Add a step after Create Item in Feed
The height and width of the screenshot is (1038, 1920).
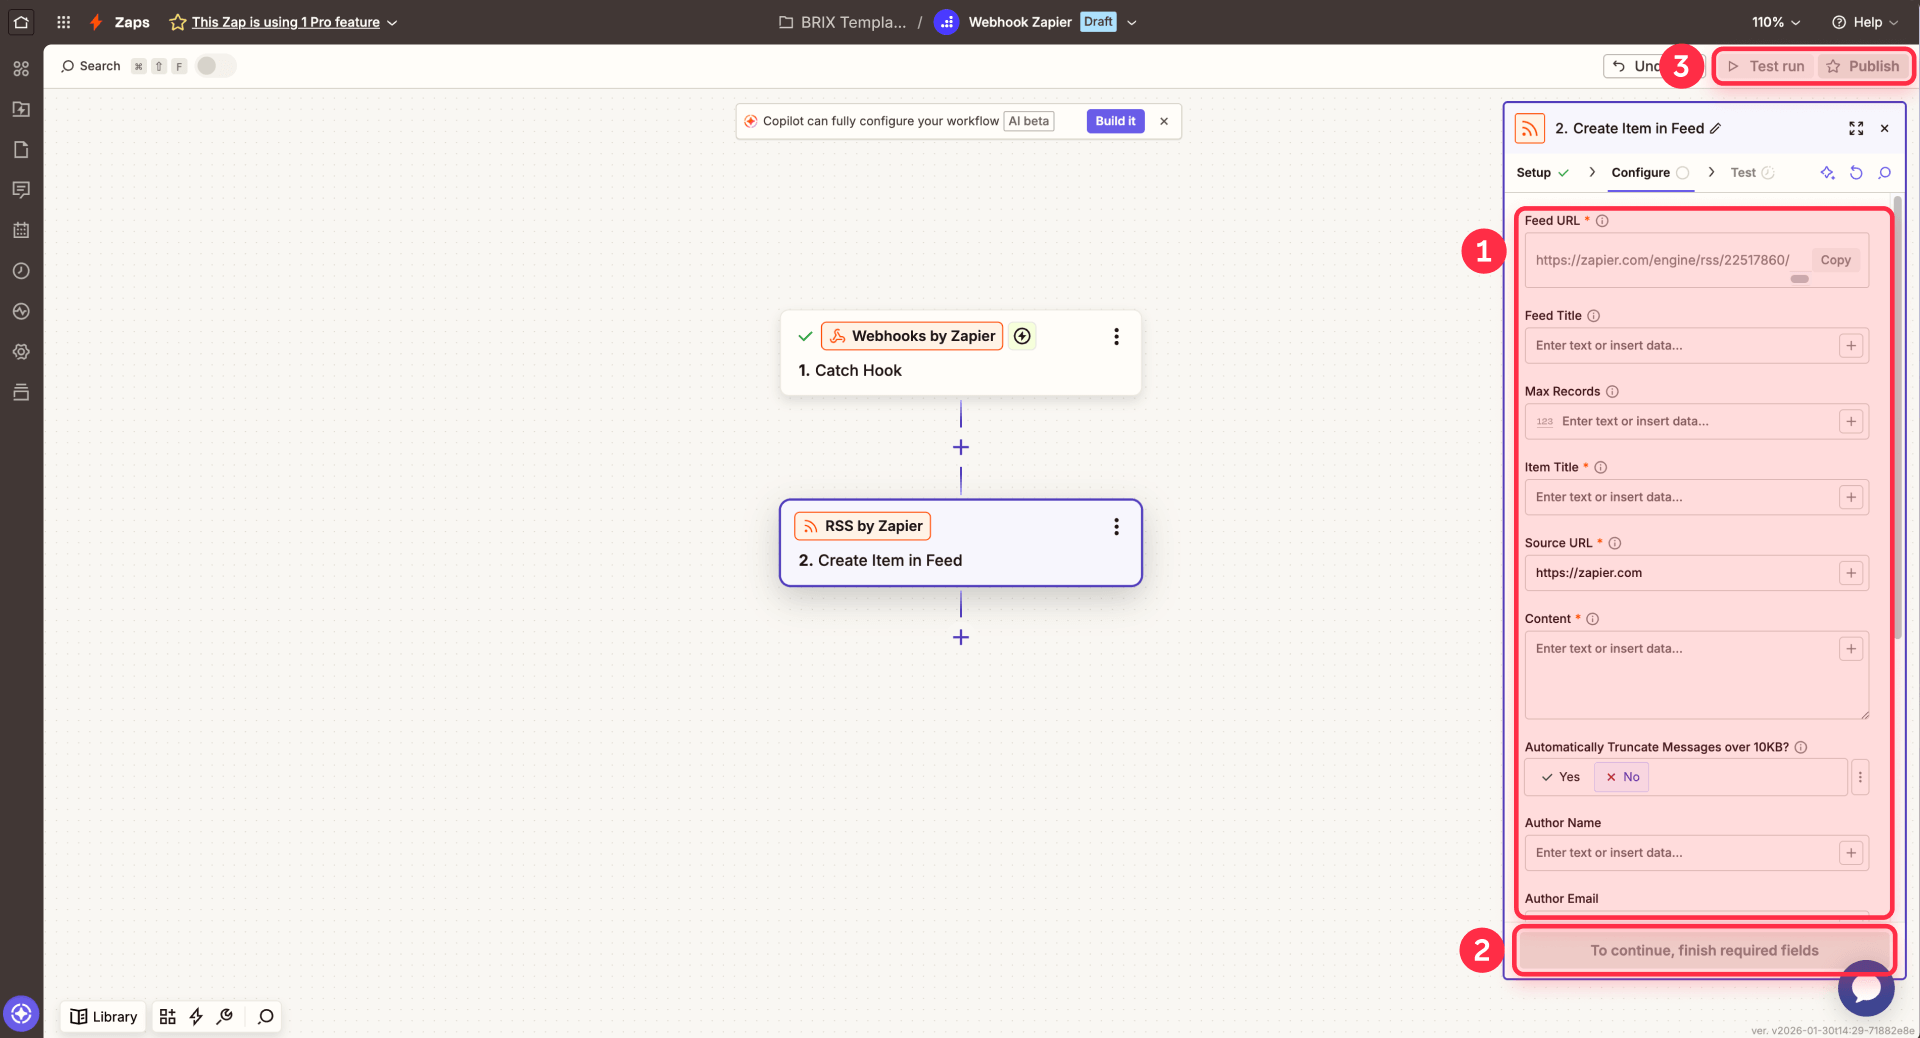coord(961,637)
